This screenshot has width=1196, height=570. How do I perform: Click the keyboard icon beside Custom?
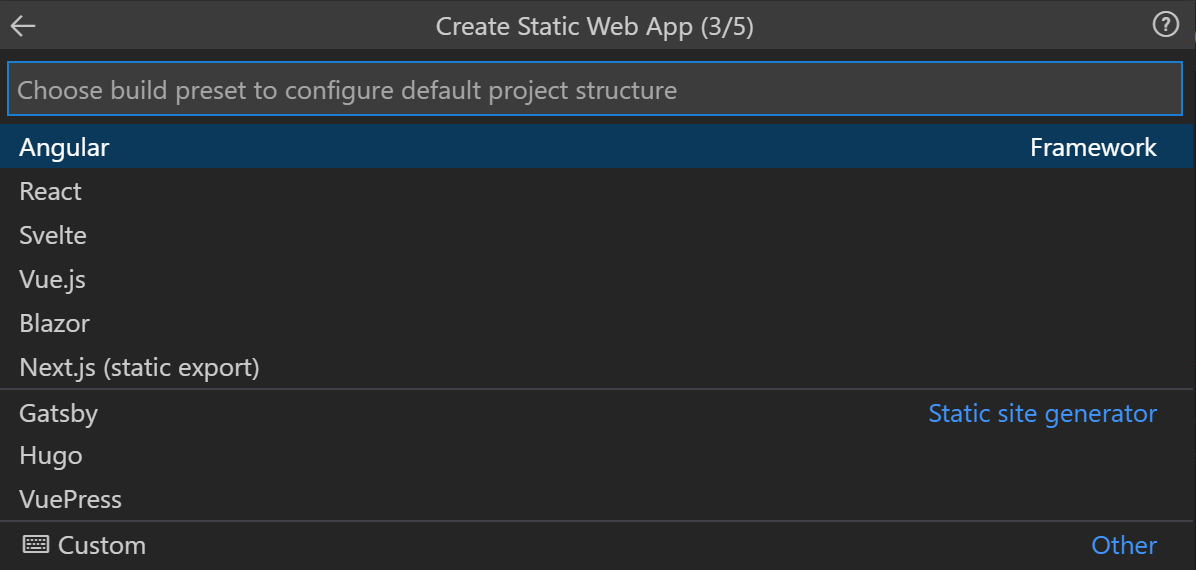[36, 545]
